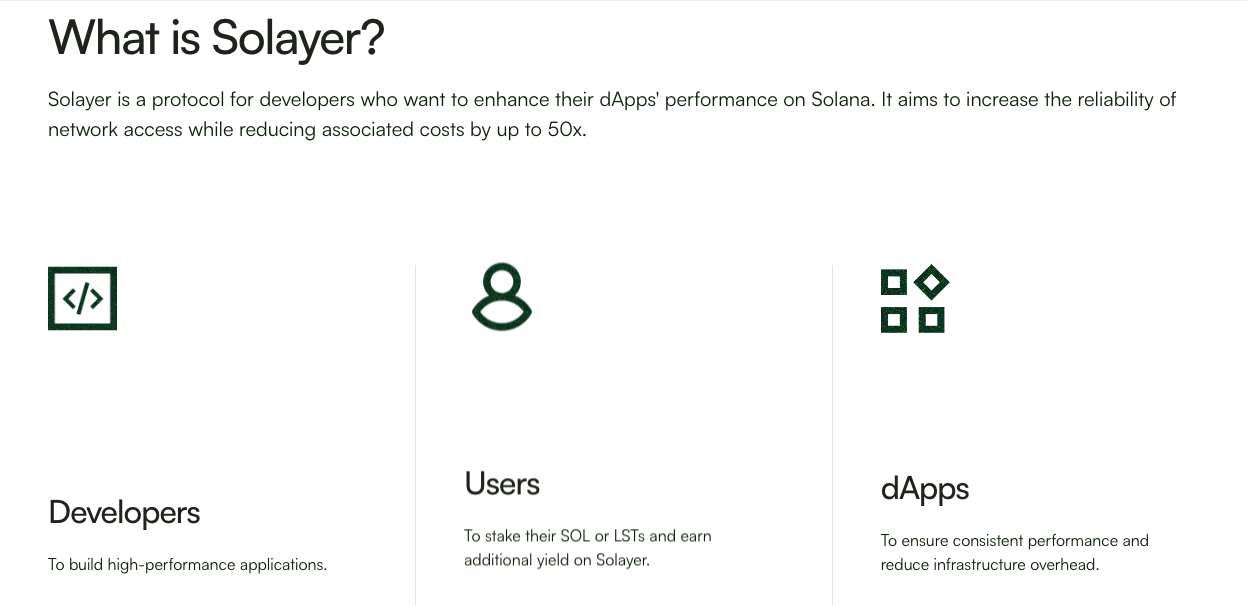Click "To build high-performance applications." text
The image size is (1247, 605).
pyautogui.click(x=188, y=565)
